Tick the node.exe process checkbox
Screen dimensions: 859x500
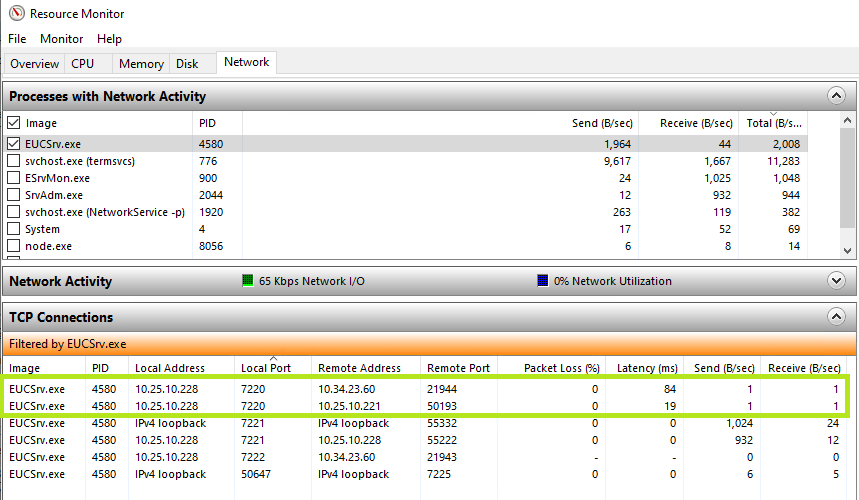pos(14,246)
